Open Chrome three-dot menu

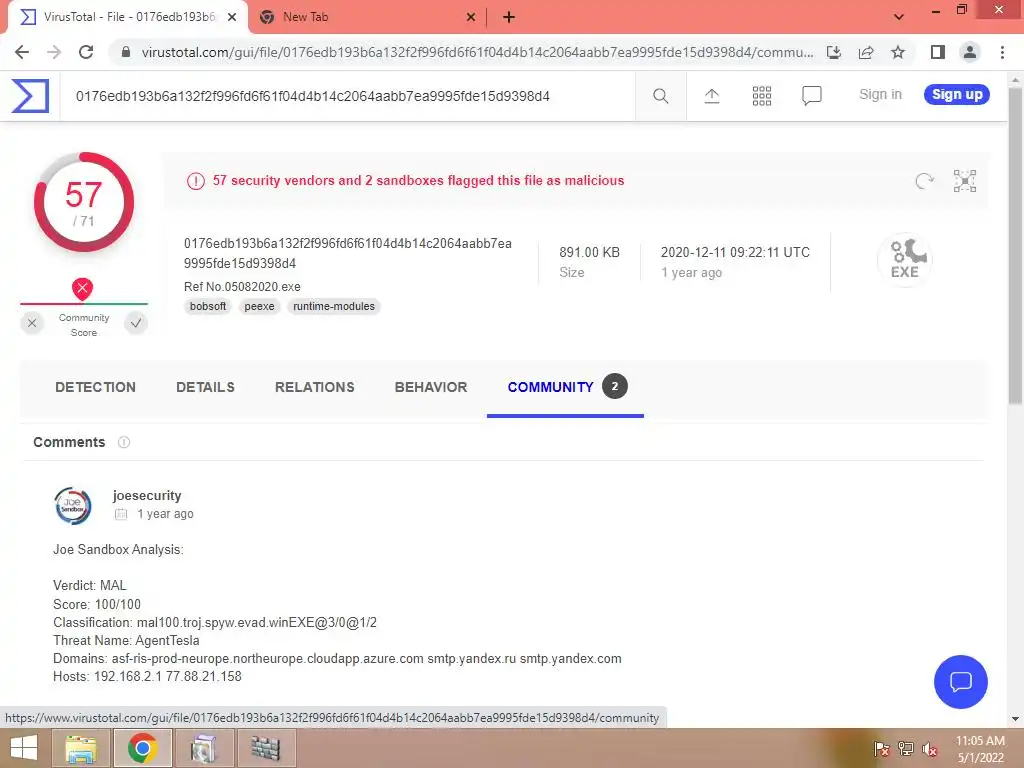point(1002,52)
